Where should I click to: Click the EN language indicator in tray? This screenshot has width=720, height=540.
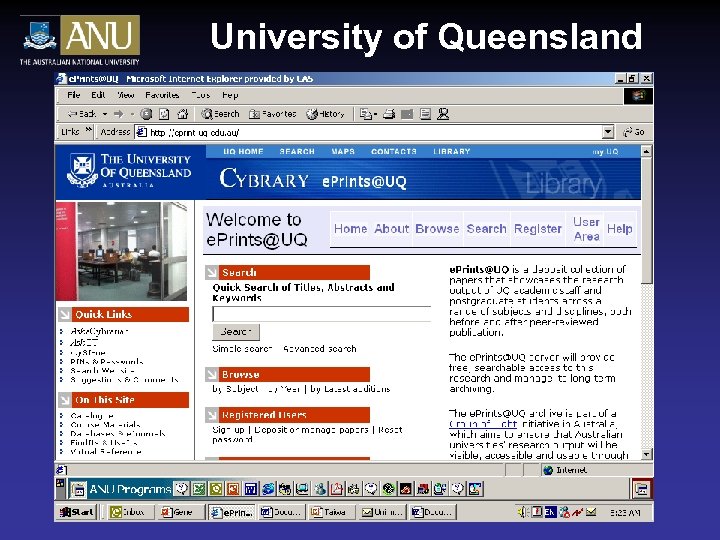coord(550,512)
